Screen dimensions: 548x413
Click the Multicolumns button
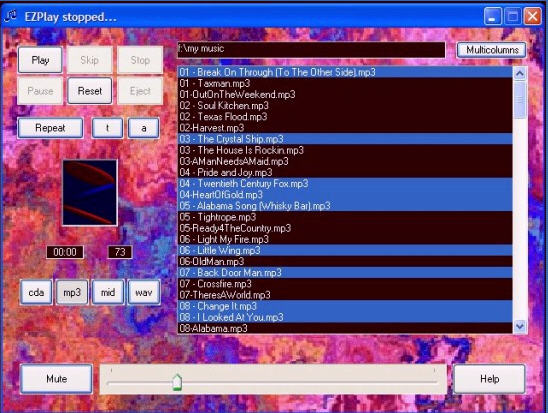click(492, 50)
